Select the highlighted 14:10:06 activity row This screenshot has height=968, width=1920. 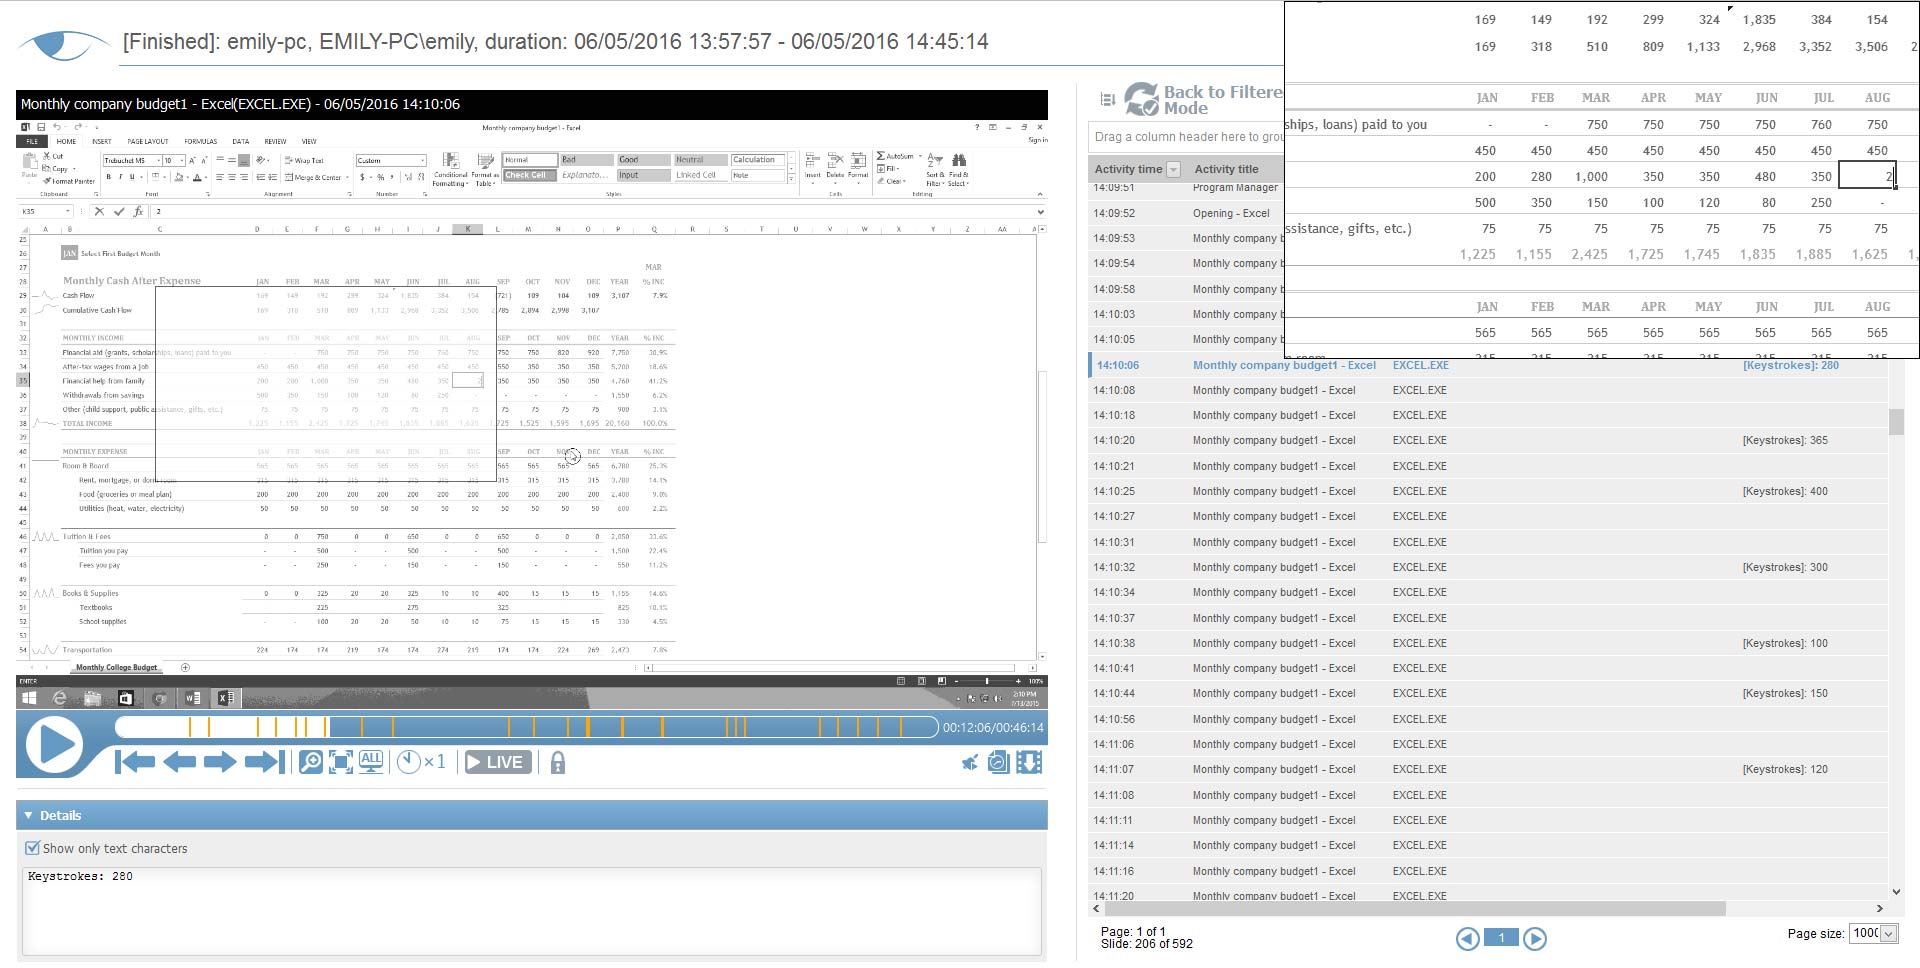pos(1488,365)
